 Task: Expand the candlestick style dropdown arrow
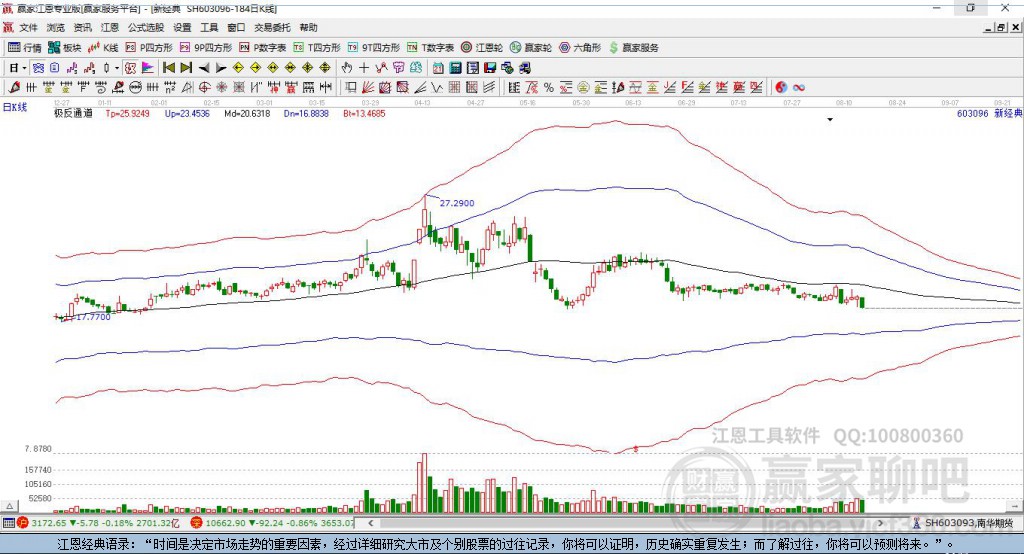pos(117,68)
